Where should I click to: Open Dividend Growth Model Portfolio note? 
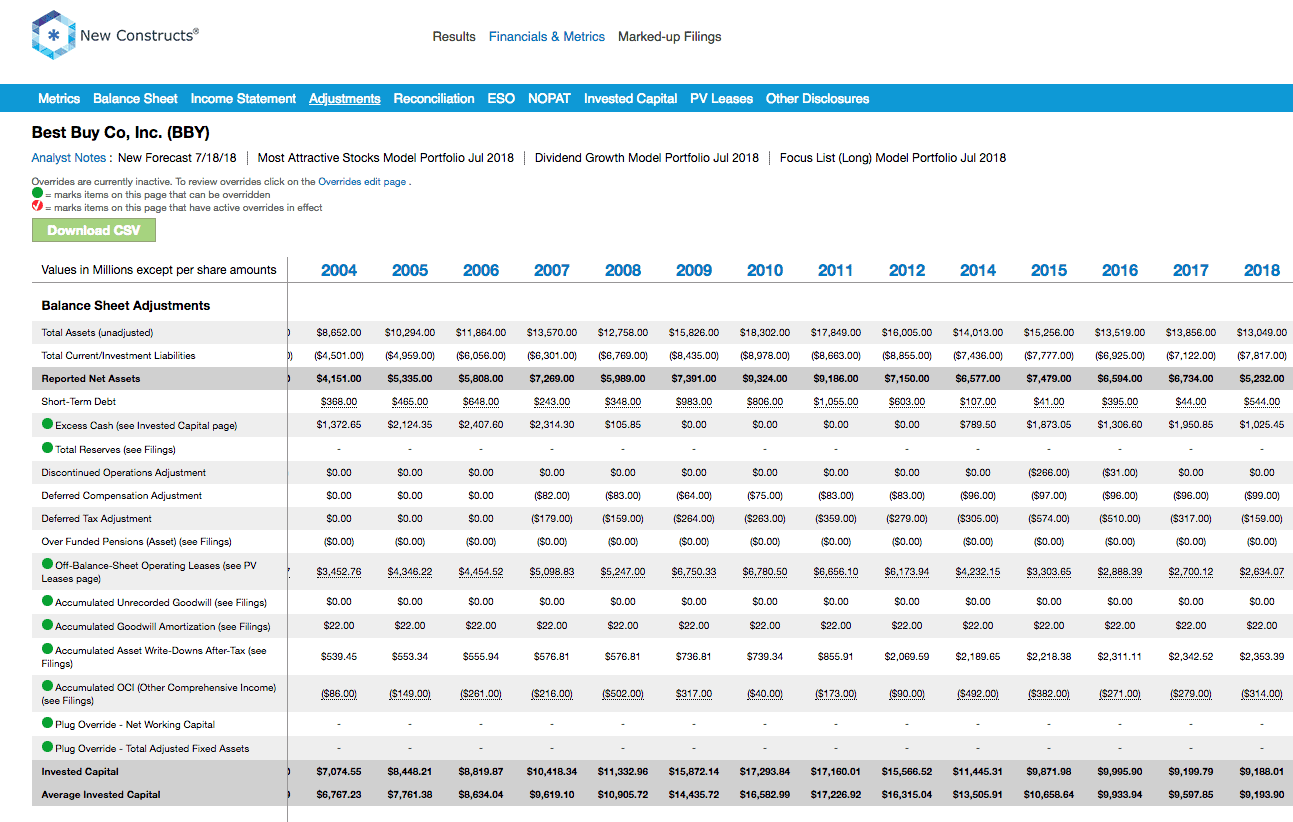coord(647,158)
